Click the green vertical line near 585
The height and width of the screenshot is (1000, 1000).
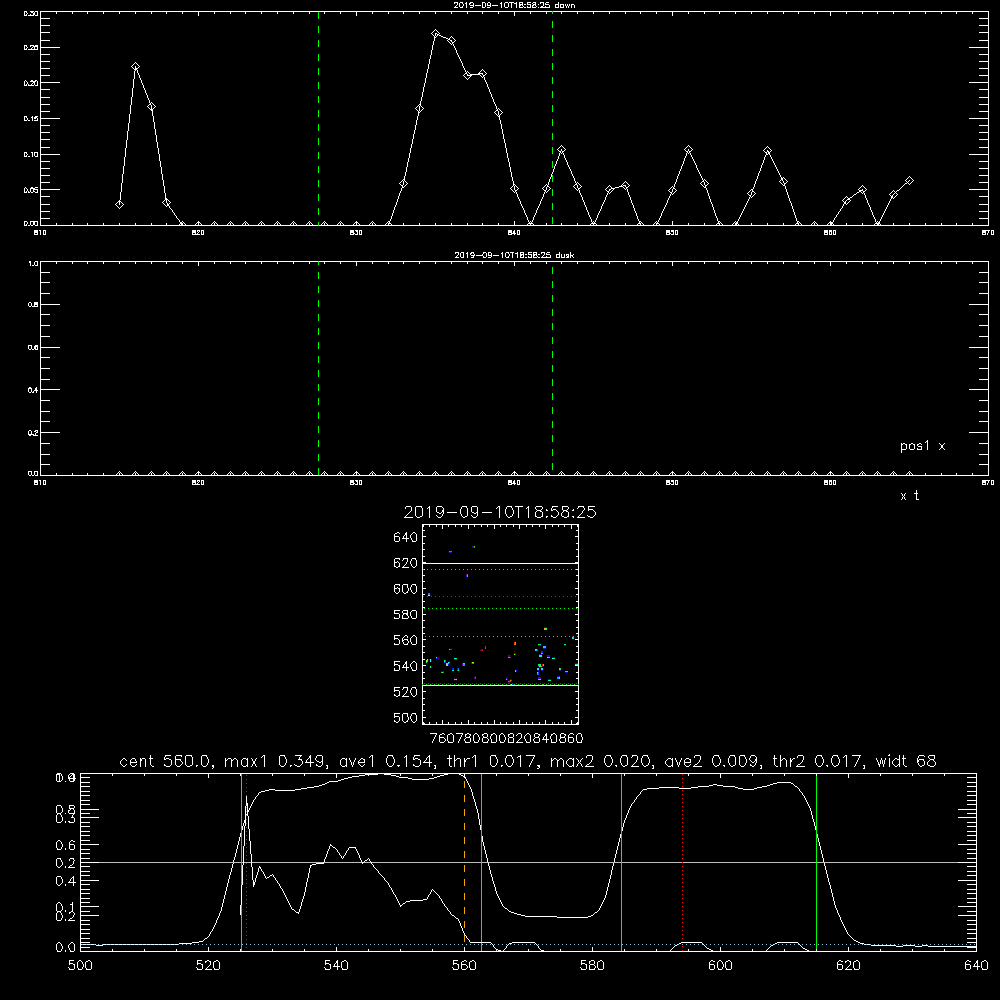pos(621,862)
